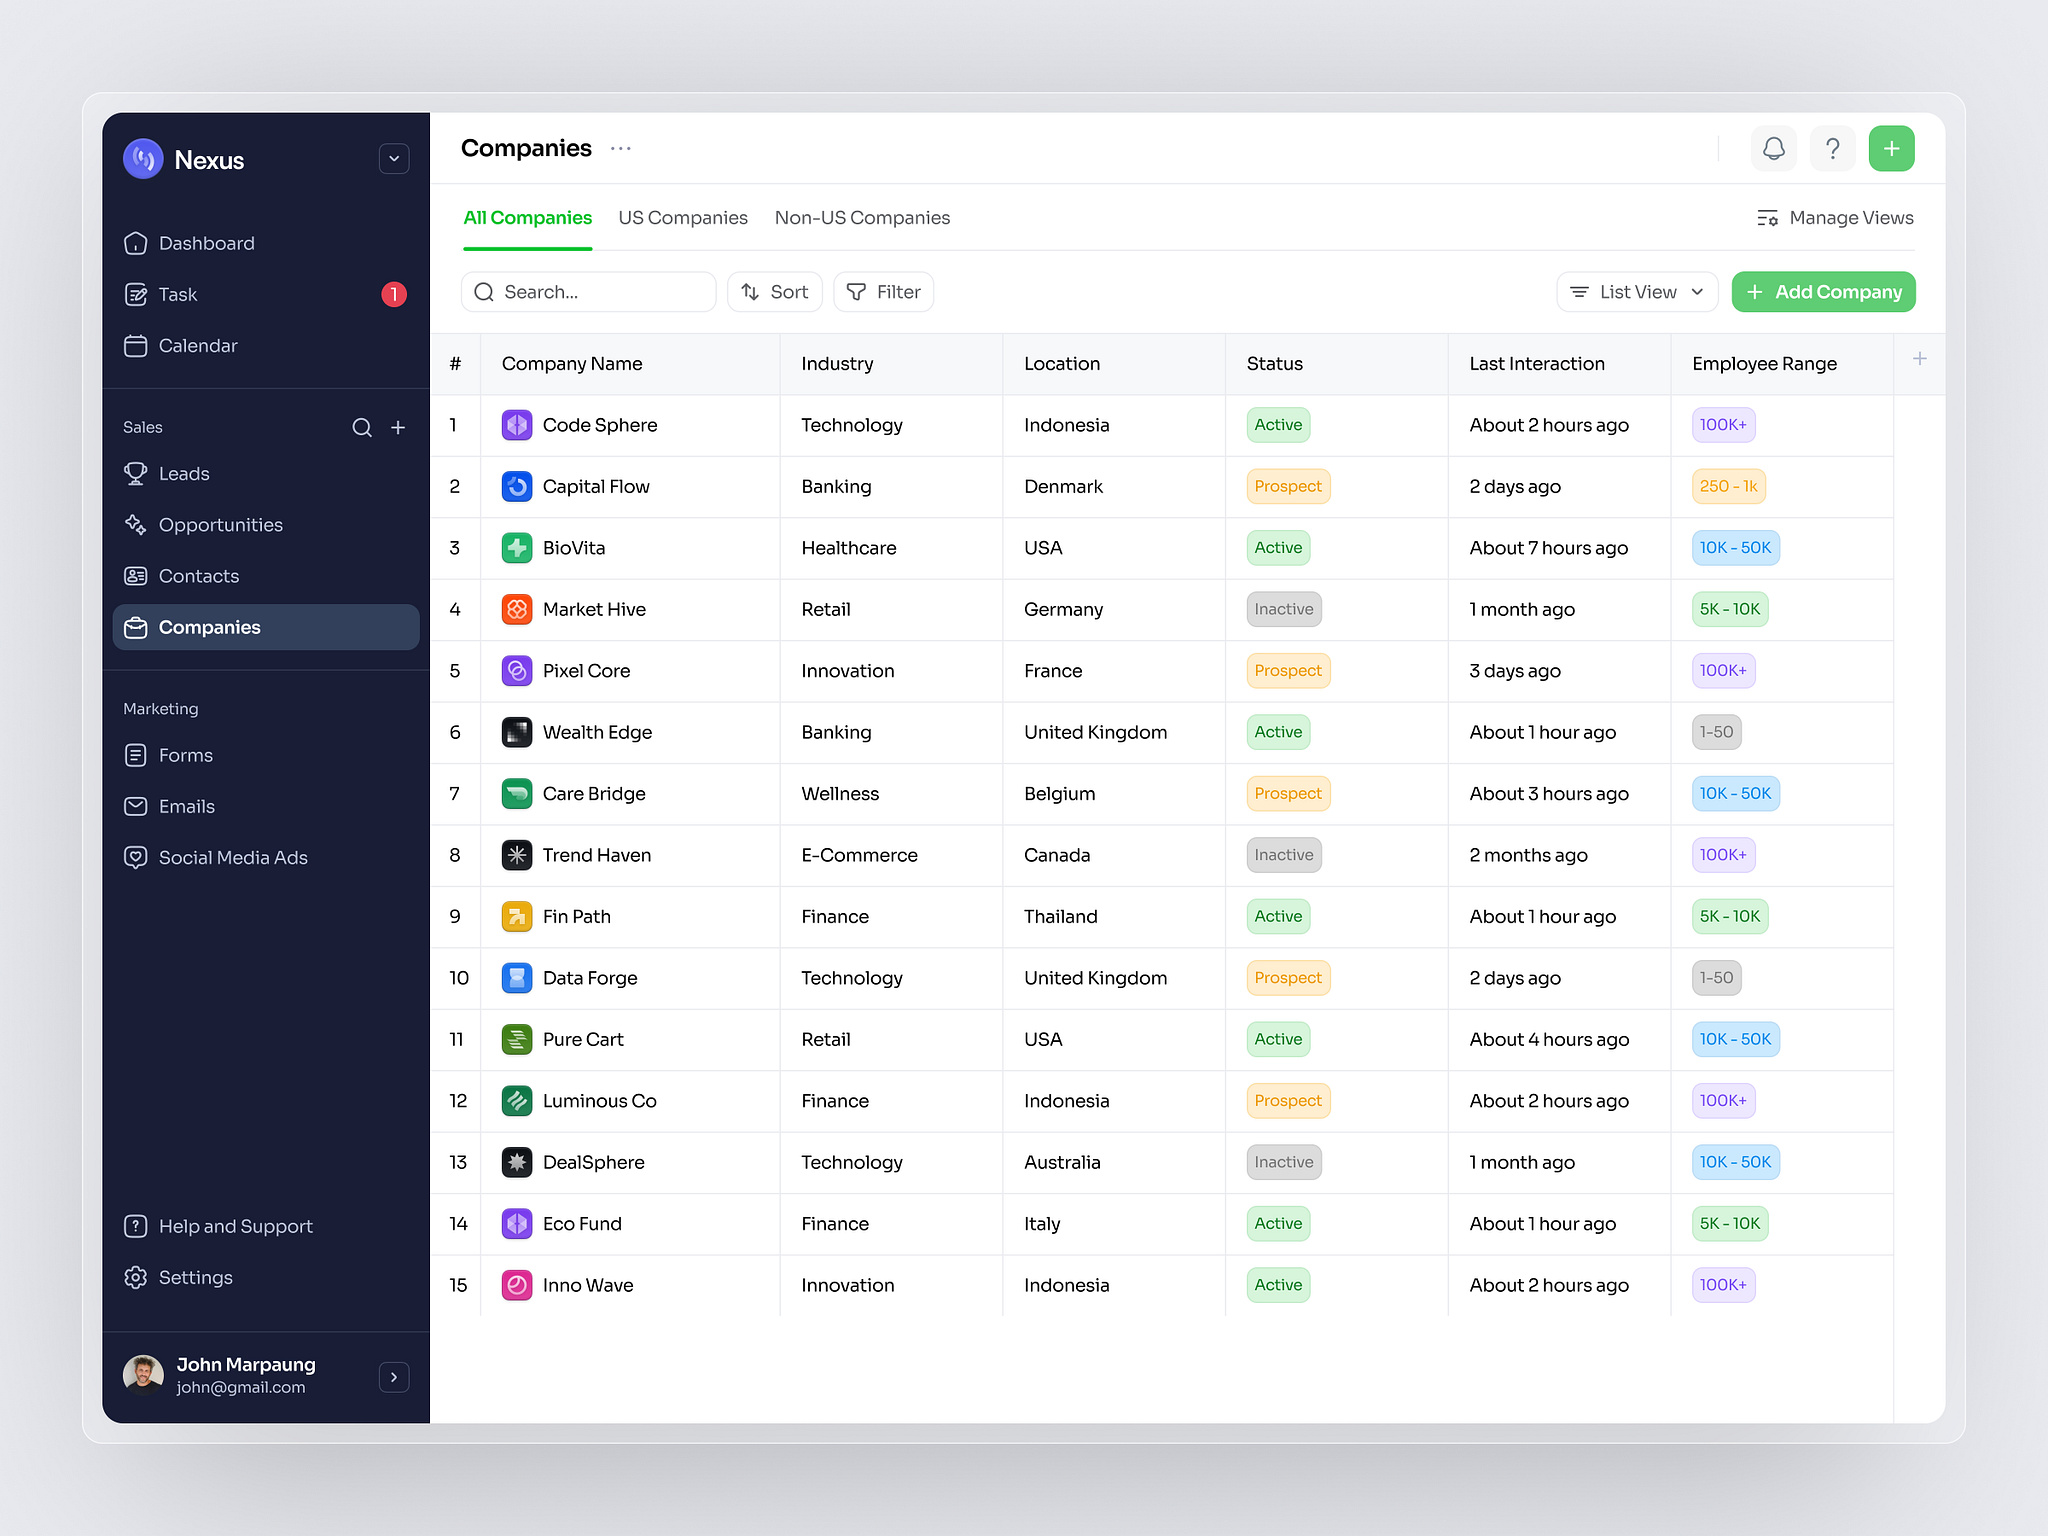The height and width of the screenshot is (1536, 2048).
Task: Click inside the Search field
Action: 588,291
